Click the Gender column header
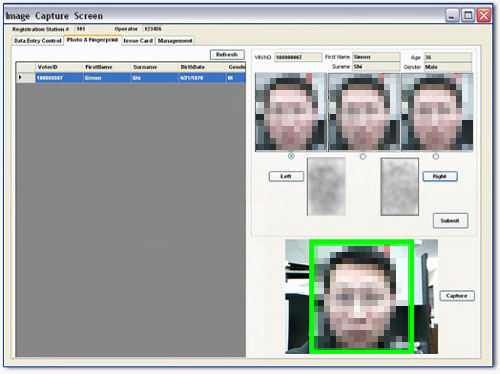Screen dimensions: 500x374 [236, 67]
